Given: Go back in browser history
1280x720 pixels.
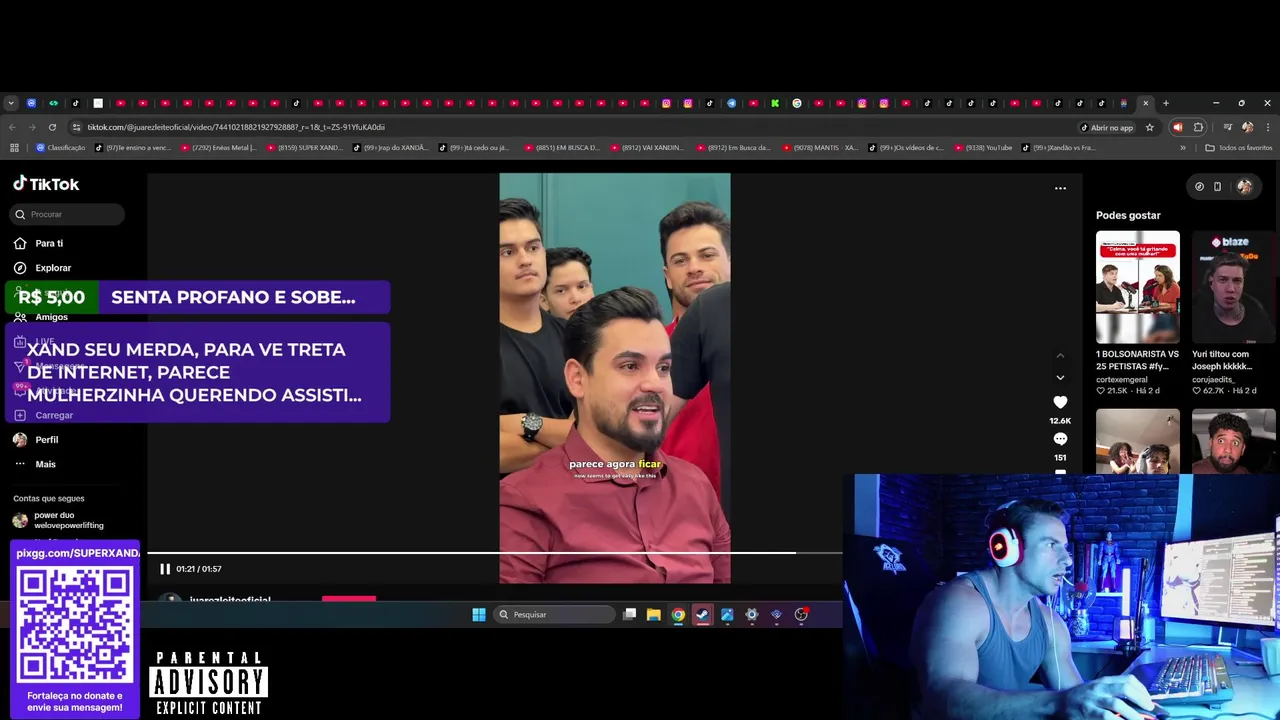Looking at the screenshot, I should click(12, 127).
